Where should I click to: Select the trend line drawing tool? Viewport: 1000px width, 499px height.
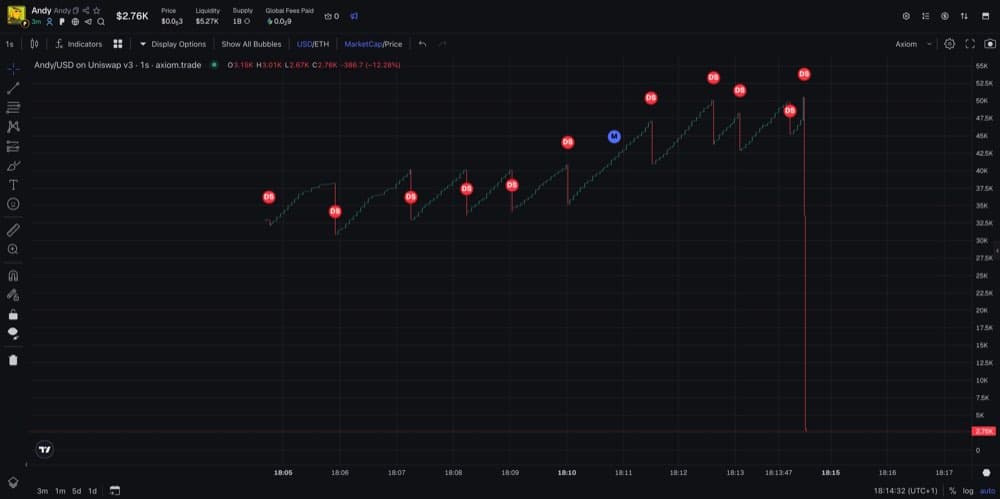[x=13, y=88]
